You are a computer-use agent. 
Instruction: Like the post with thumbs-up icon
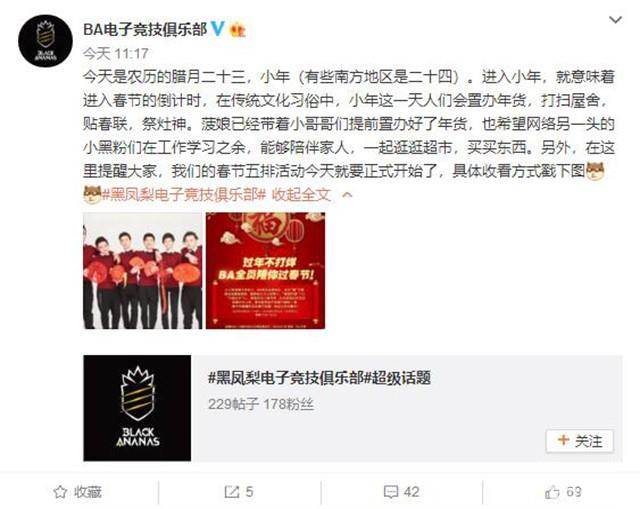(x=552, y=492)
